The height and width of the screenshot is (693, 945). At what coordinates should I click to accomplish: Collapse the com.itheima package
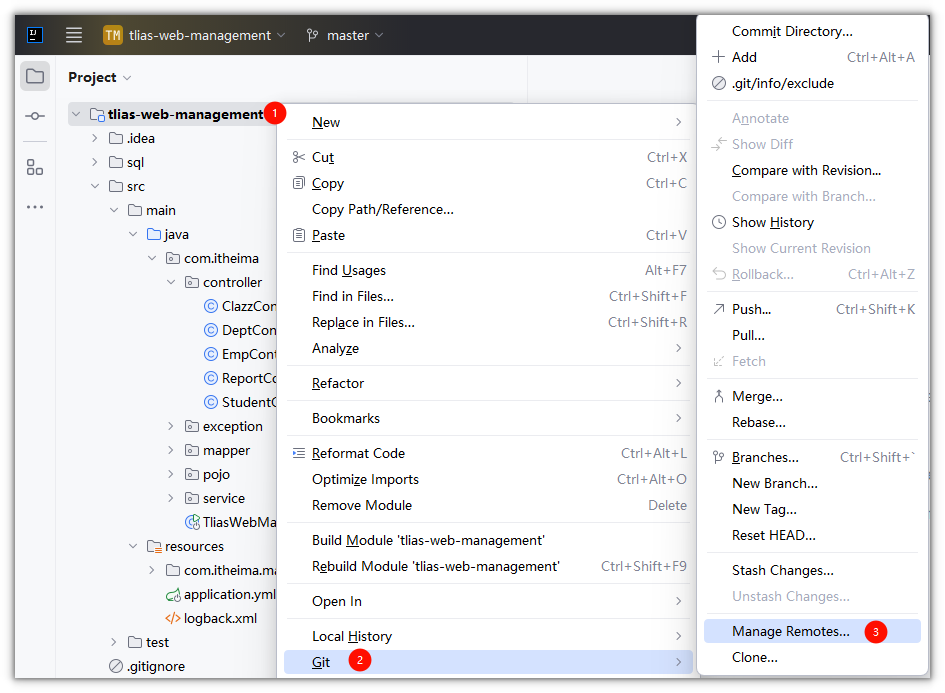tap(152, 258)
